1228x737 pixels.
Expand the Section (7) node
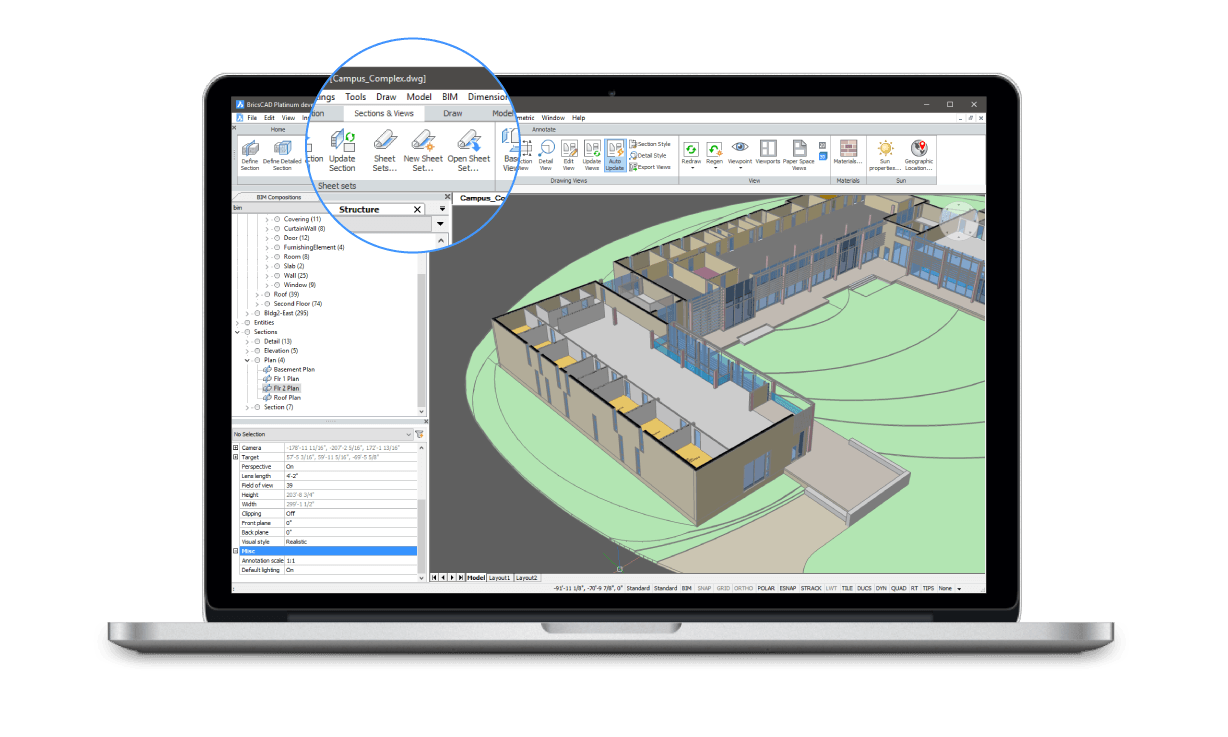pos(247,407)
